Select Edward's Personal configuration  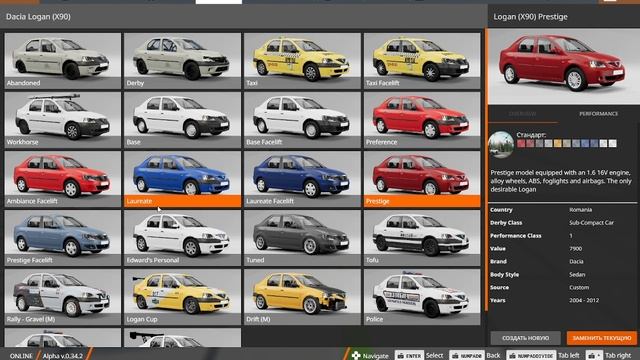tap(182, 238)
